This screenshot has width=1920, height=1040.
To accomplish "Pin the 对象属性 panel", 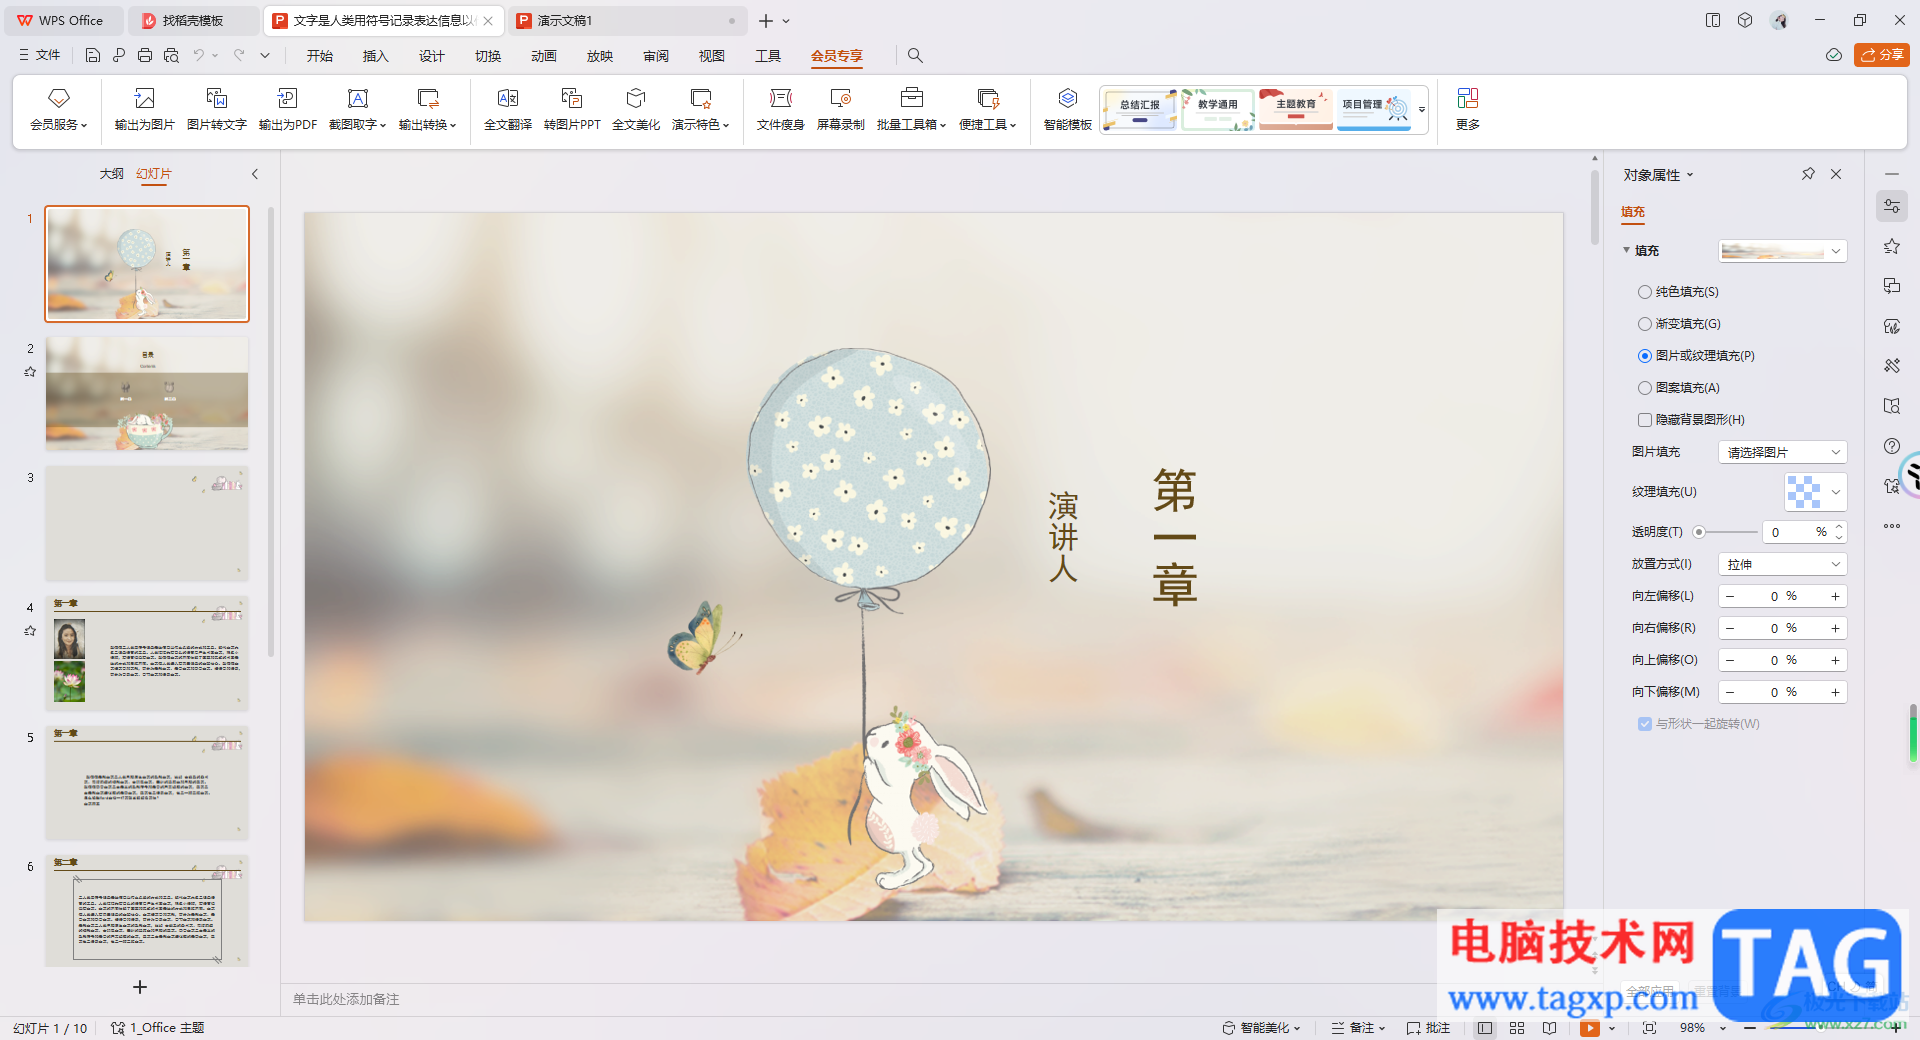I will (1808, 174).
